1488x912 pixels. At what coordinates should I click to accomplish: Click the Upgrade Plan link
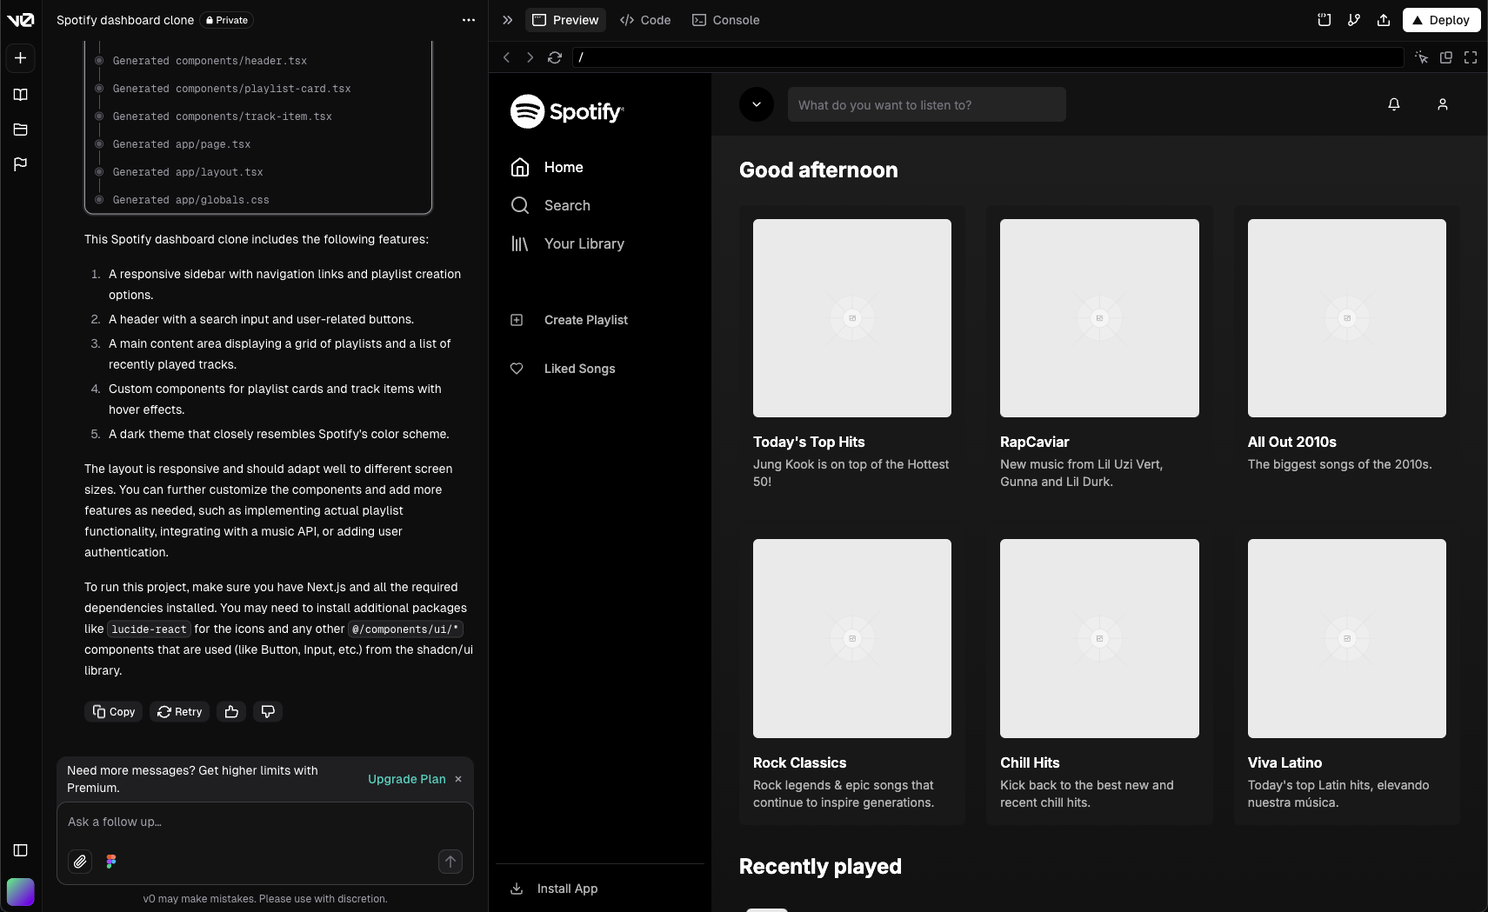click(406, 779)
